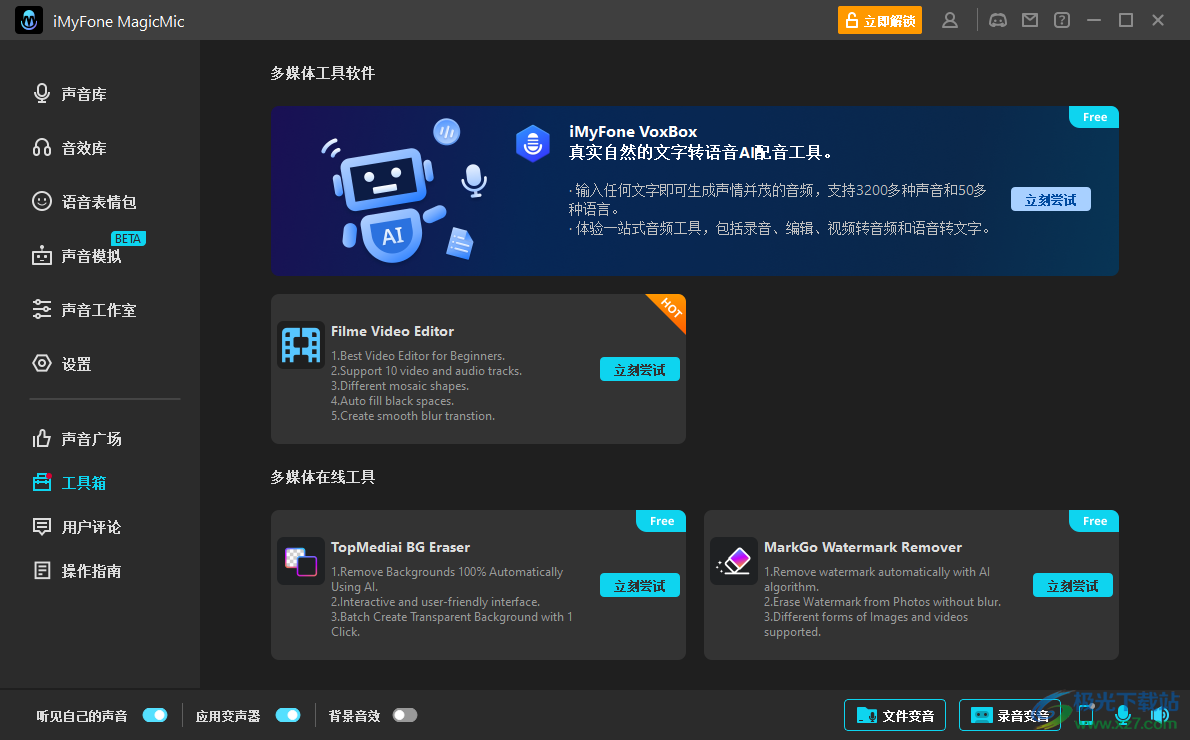Click the 听见自己的声音 label
Viewport: 1190px width, 740px height.
pyautogui.click(x=82, y=716)
